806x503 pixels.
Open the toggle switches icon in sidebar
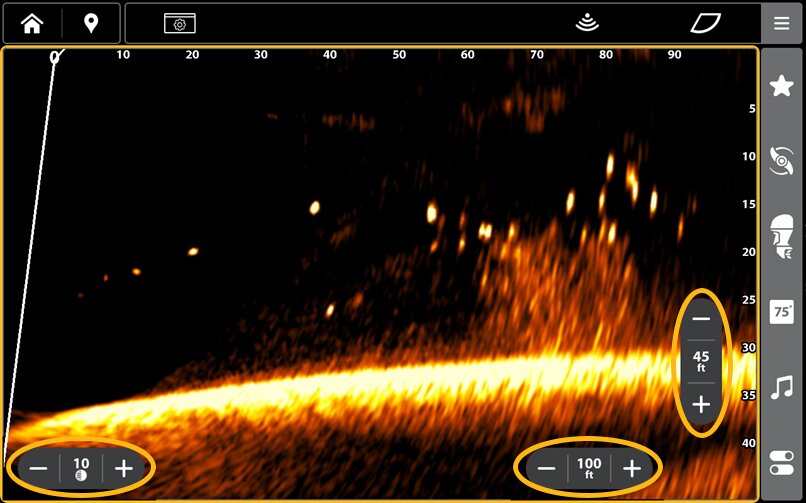click(781, 463)
